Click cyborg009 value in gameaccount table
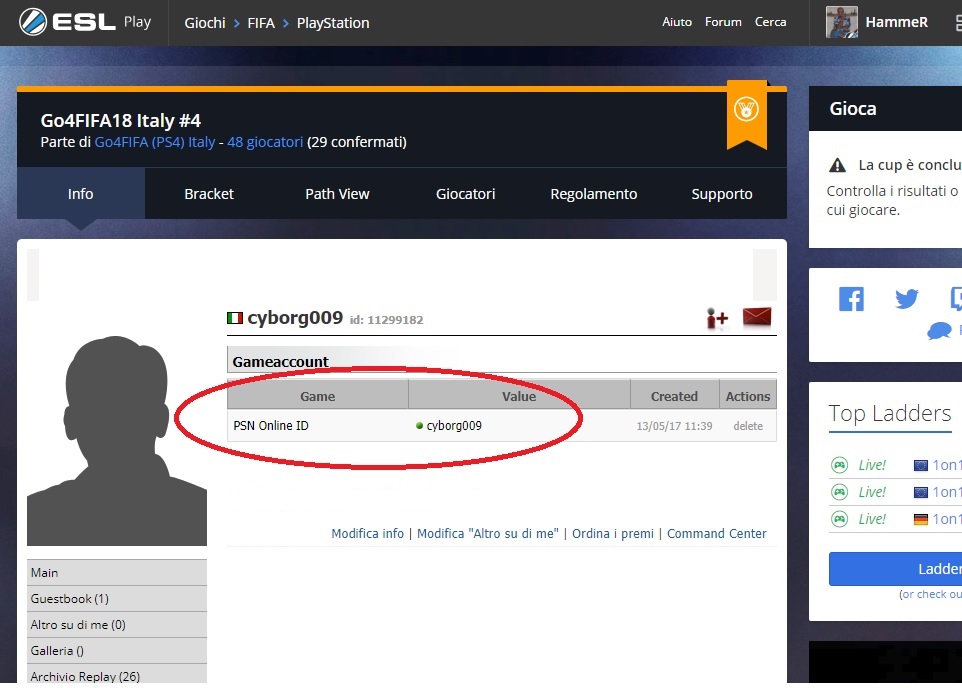Screen dimensions: 962x688 (454, 426)
